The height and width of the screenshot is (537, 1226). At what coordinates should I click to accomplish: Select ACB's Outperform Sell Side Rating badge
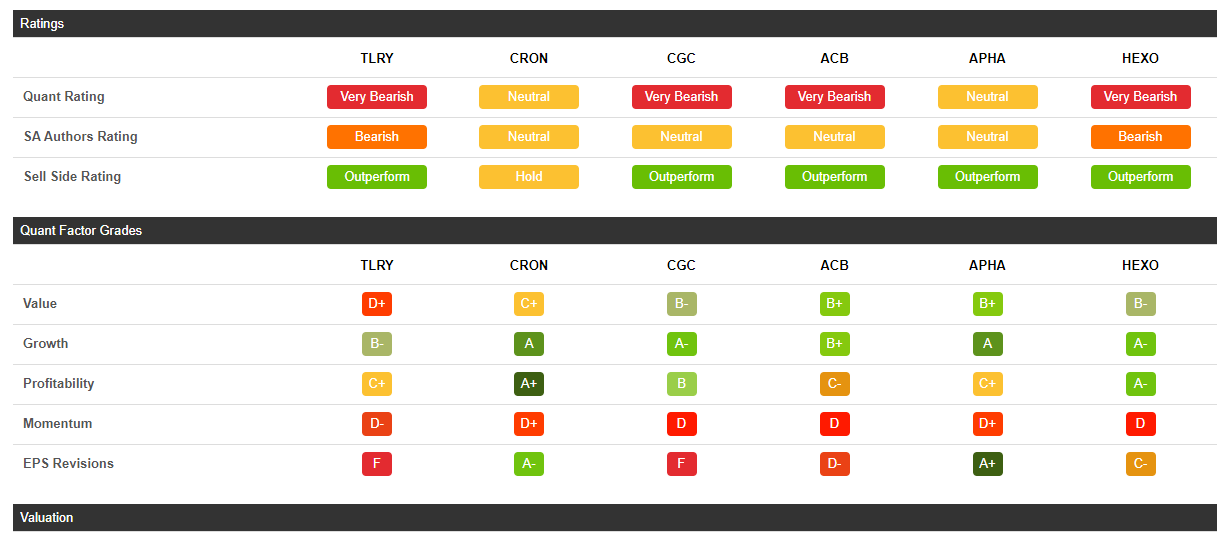point(834,177)
